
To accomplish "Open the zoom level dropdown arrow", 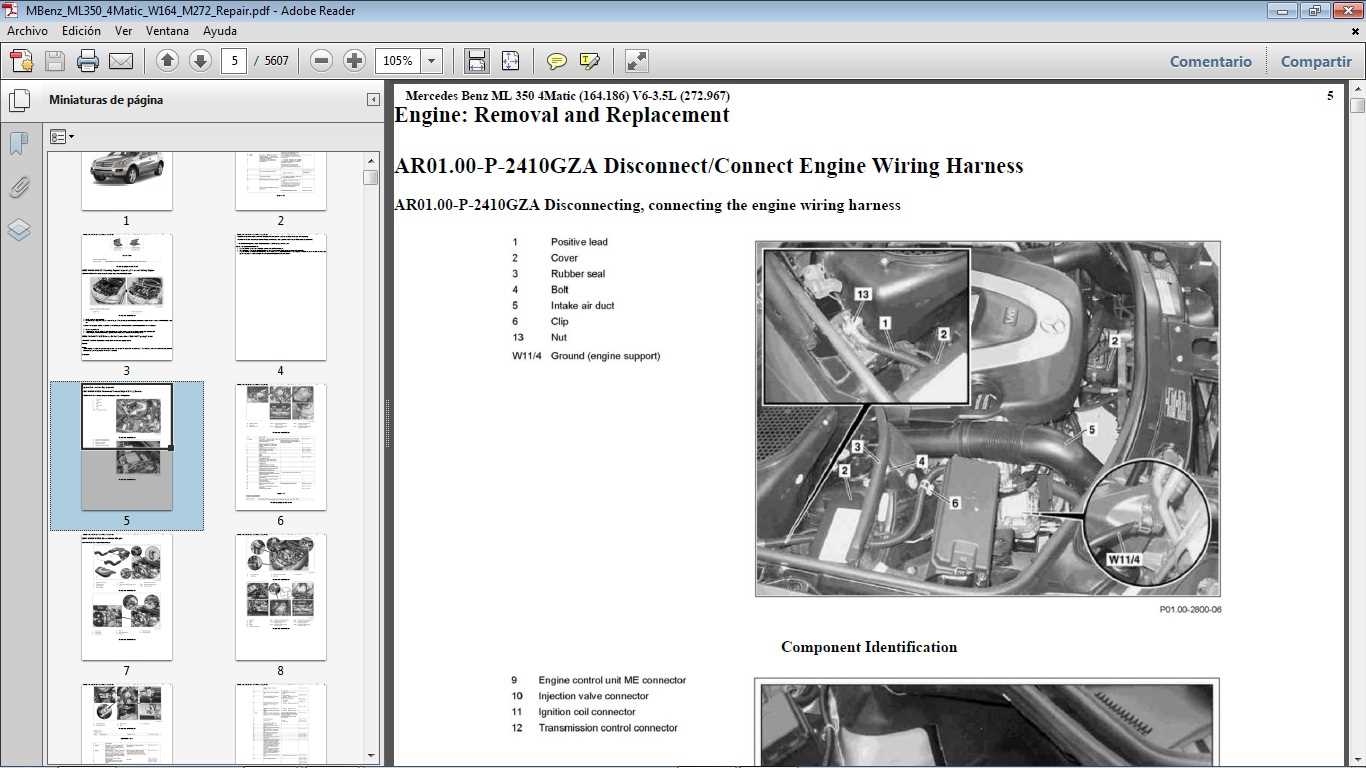I will [x=432, y=61].
